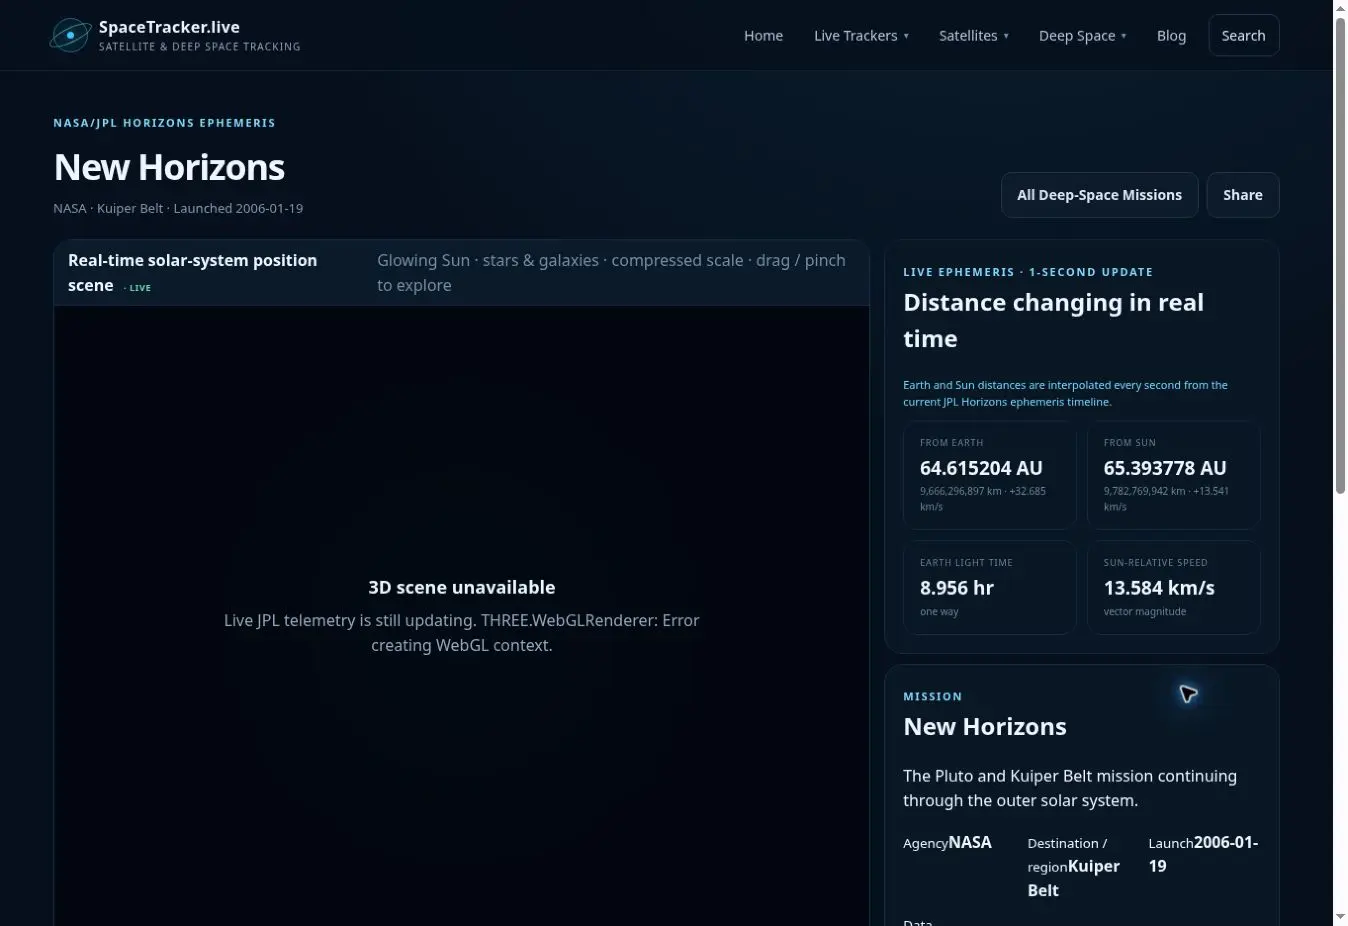Click the From Earth 64.615204 AU value
Image resolution: width=1348 pixels, height=926 pixels.
pyautogui.click(x=981, y=468)
